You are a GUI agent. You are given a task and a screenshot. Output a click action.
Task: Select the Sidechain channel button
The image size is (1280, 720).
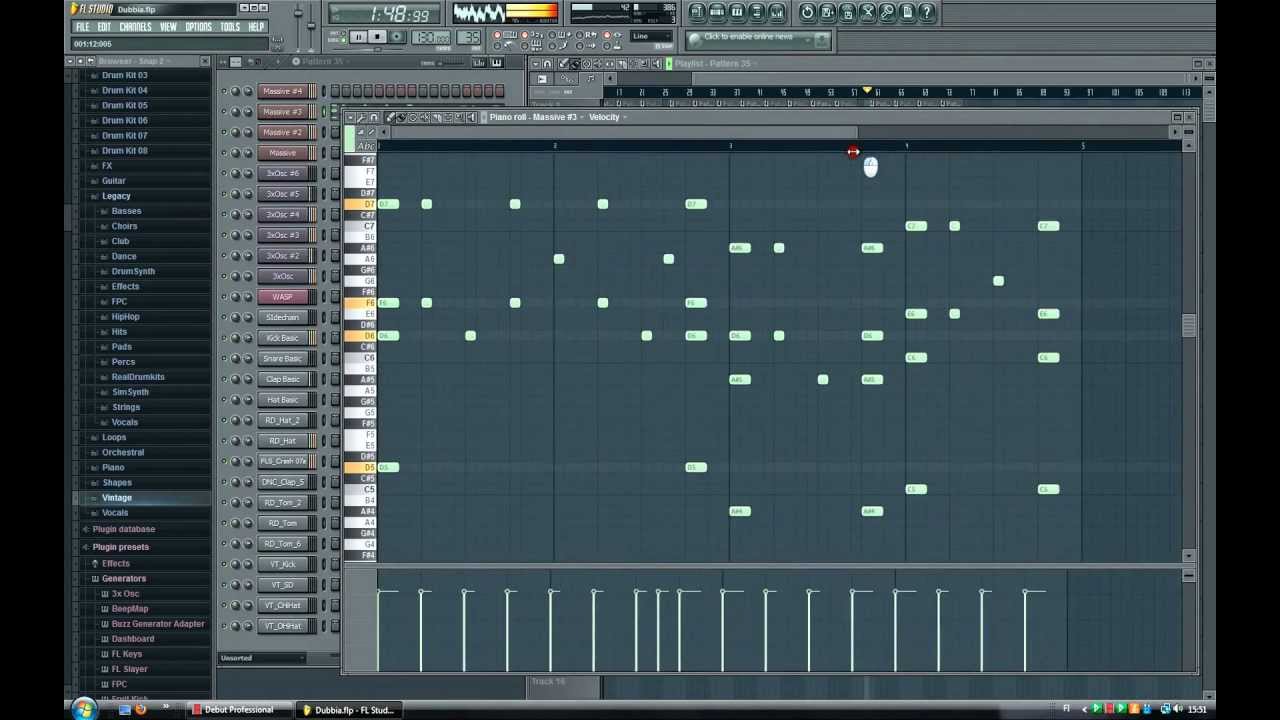pos(283,317)
